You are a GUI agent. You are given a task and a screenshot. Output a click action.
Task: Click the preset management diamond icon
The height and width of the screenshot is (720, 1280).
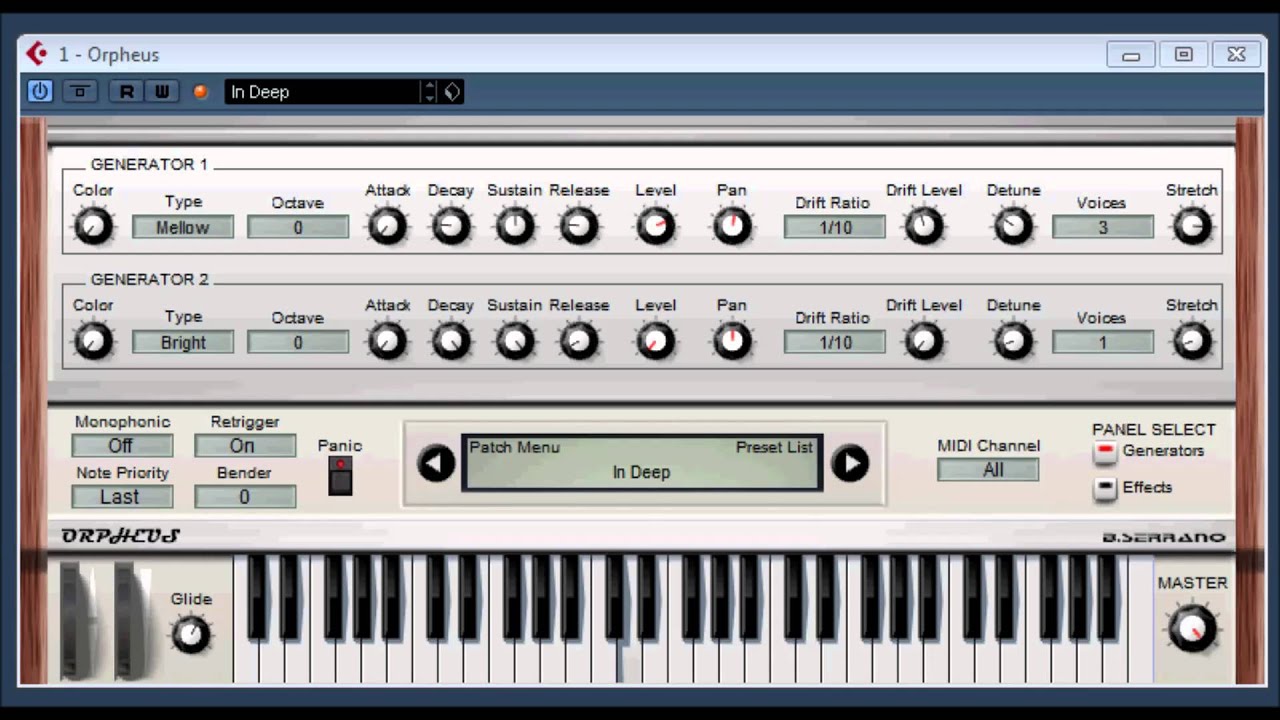pos(452,91)
